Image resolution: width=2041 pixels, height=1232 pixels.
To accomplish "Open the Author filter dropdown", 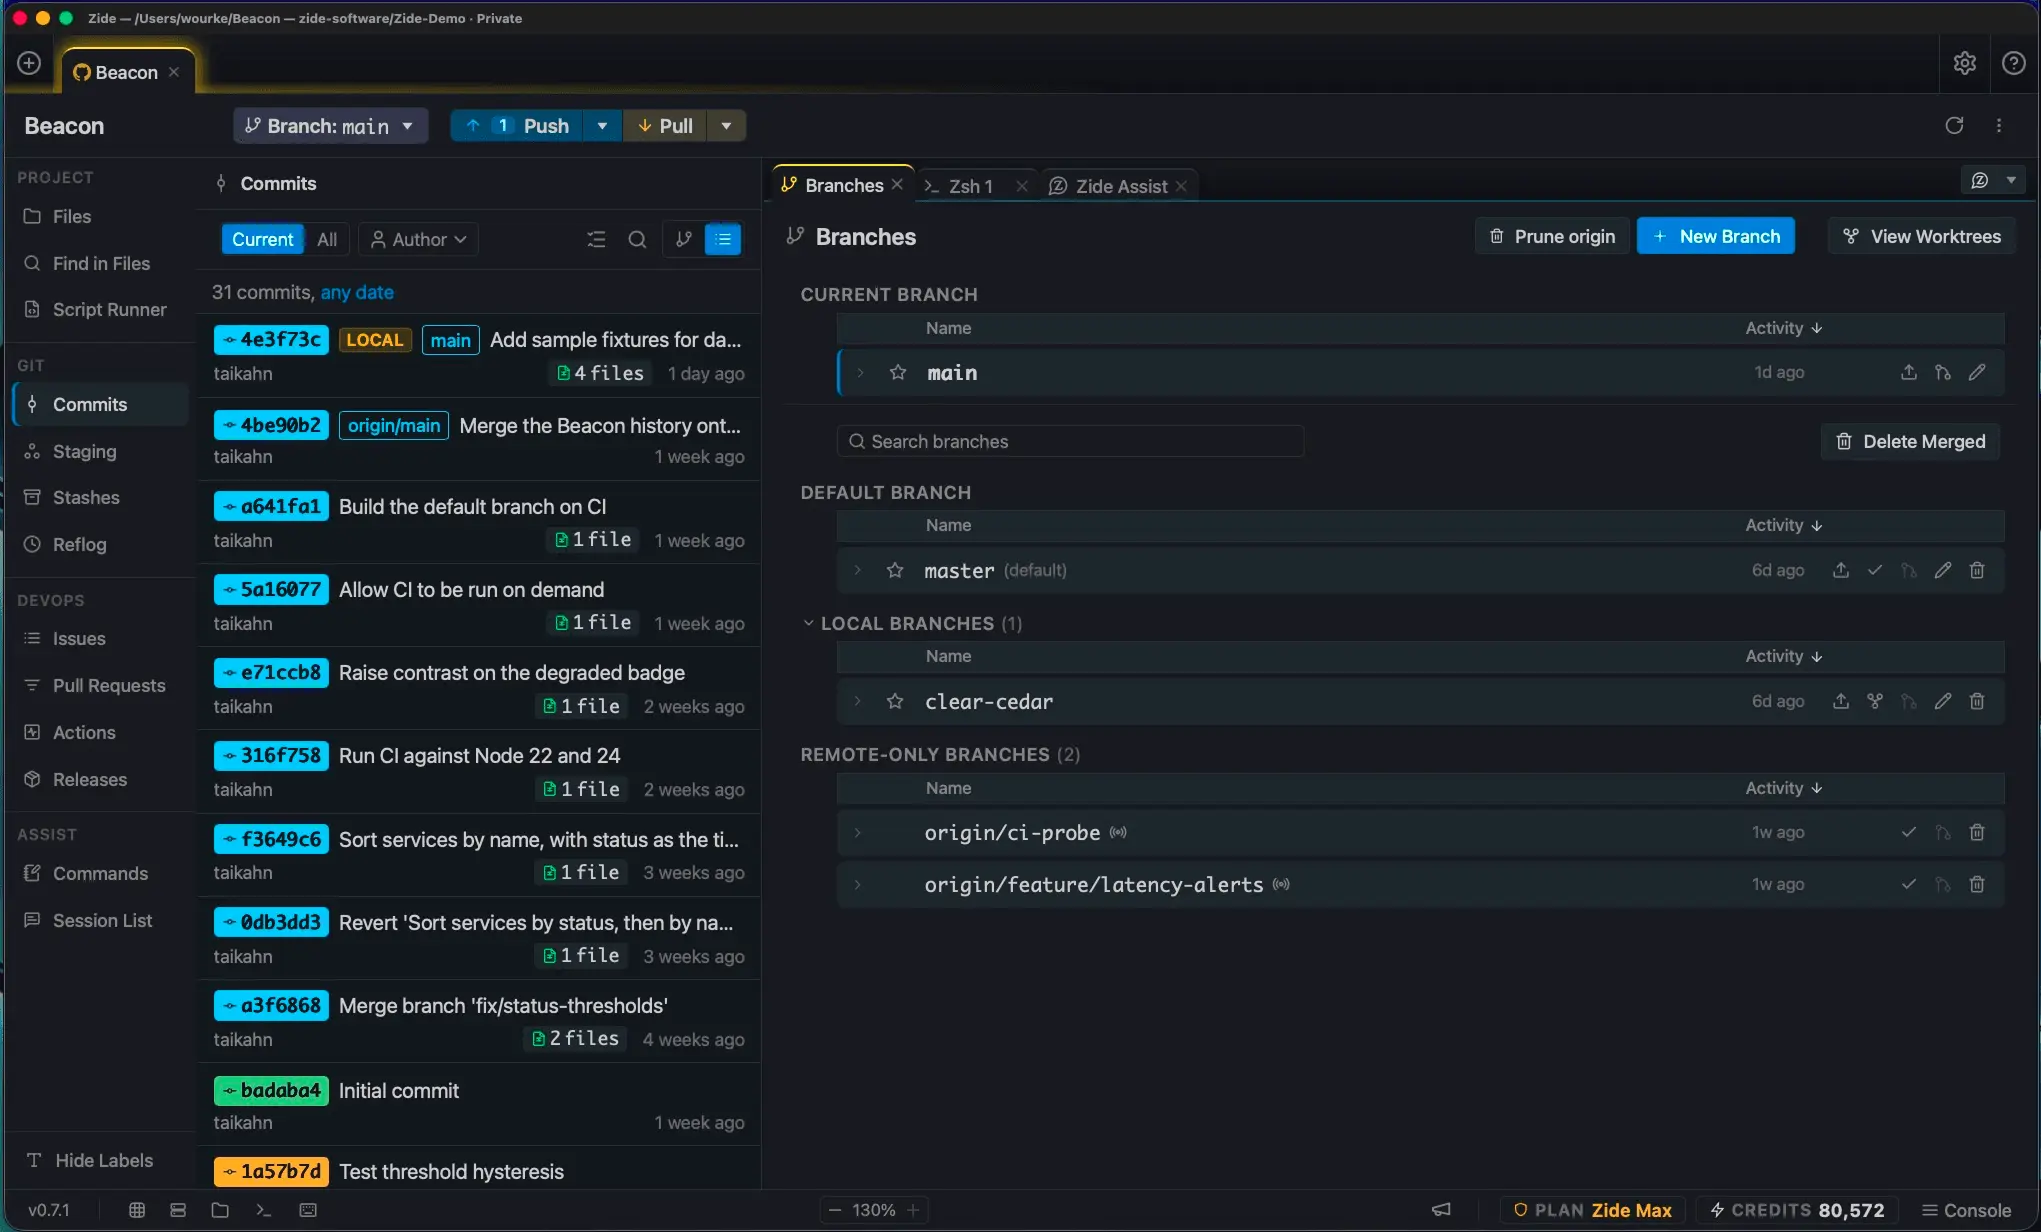I will pyautogui.click(x=418, y=239).
